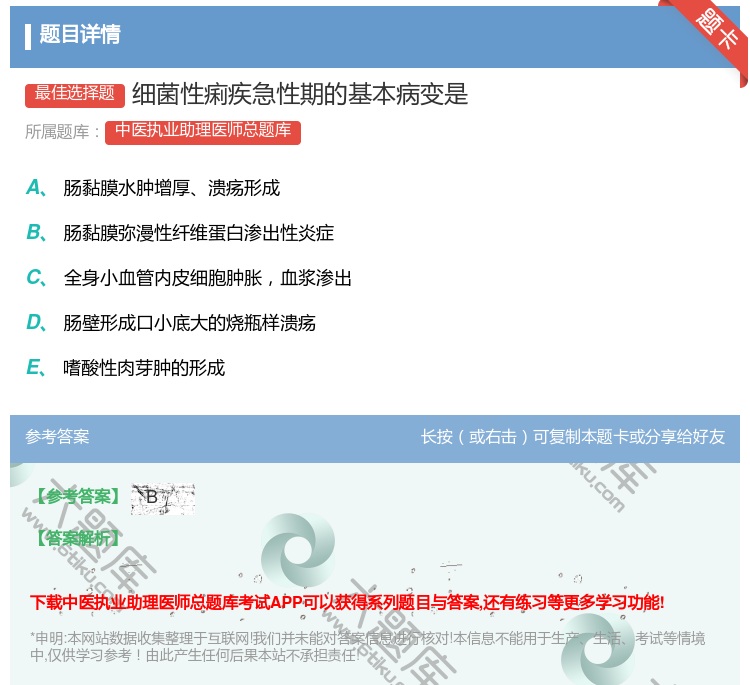Click the white bar icon beside 题目详情
Screen dimensions: 750x685
28,35
